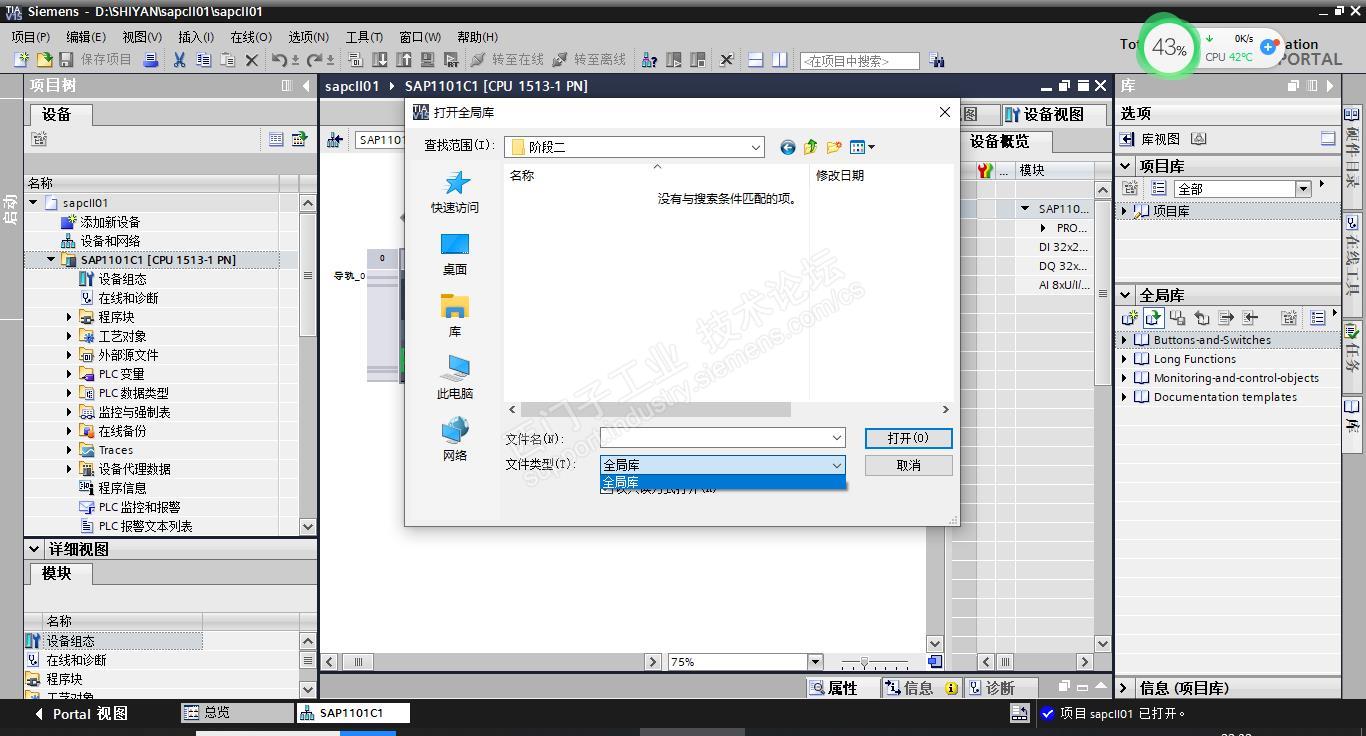Click save library changes icon

pos(1178,318)
